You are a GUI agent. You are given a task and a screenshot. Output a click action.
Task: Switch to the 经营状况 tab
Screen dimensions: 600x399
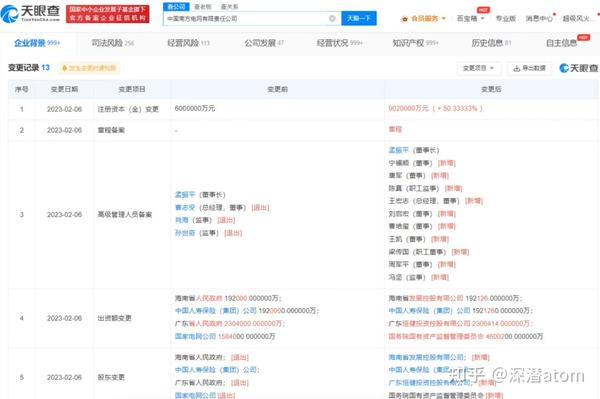340,43
